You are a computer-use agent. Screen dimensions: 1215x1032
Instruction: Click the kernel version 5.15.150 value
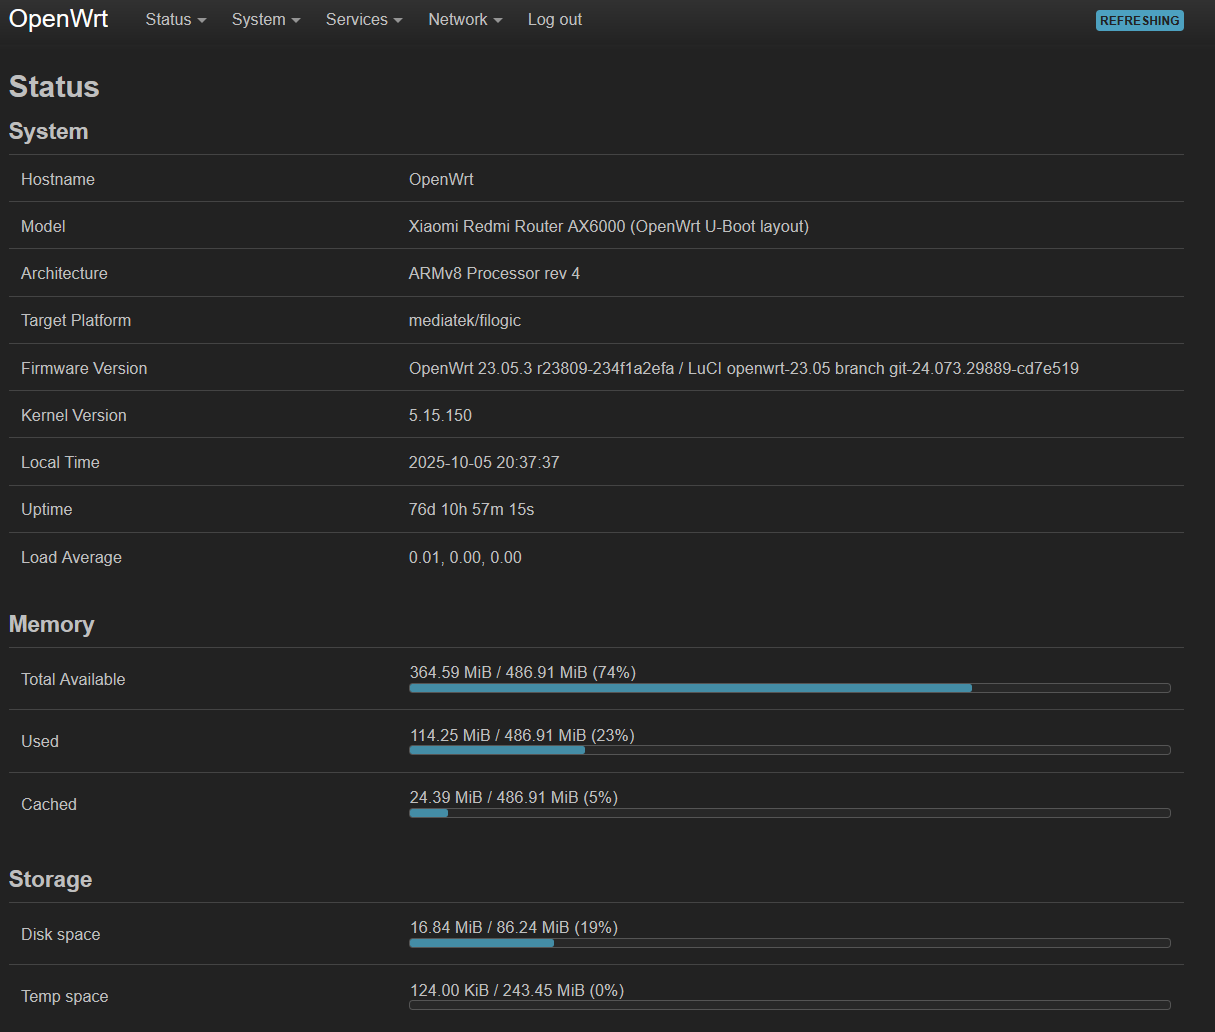[x=440, y=415]
